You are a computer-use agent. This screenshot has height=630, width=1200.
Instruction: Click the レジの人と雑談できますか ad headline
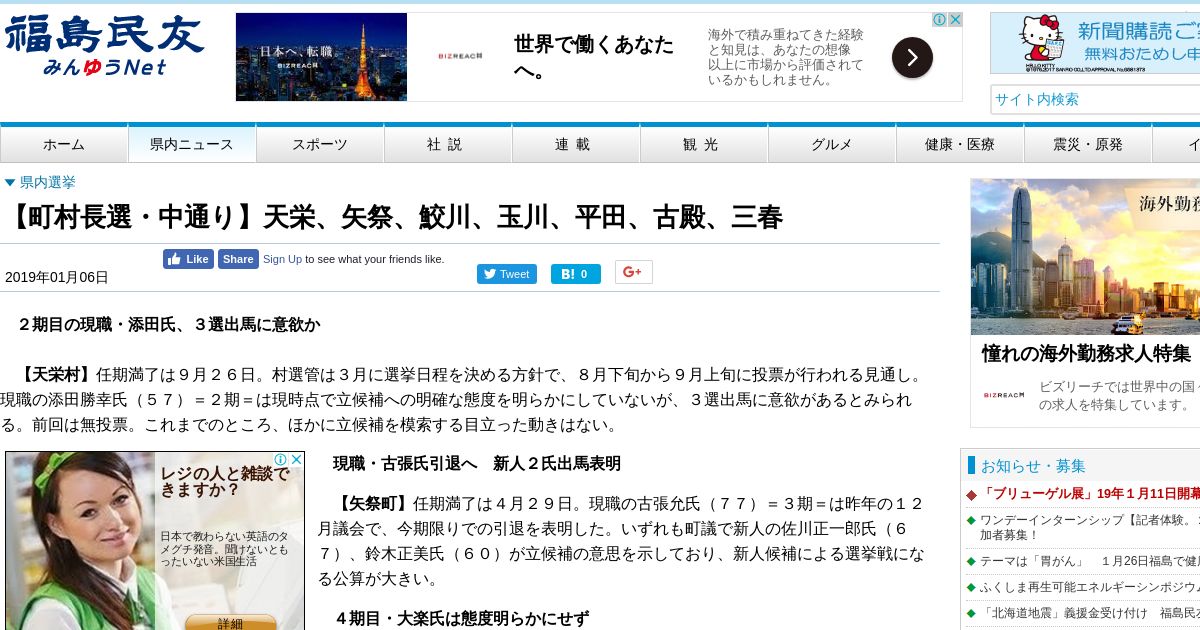(x=224, y=482)
